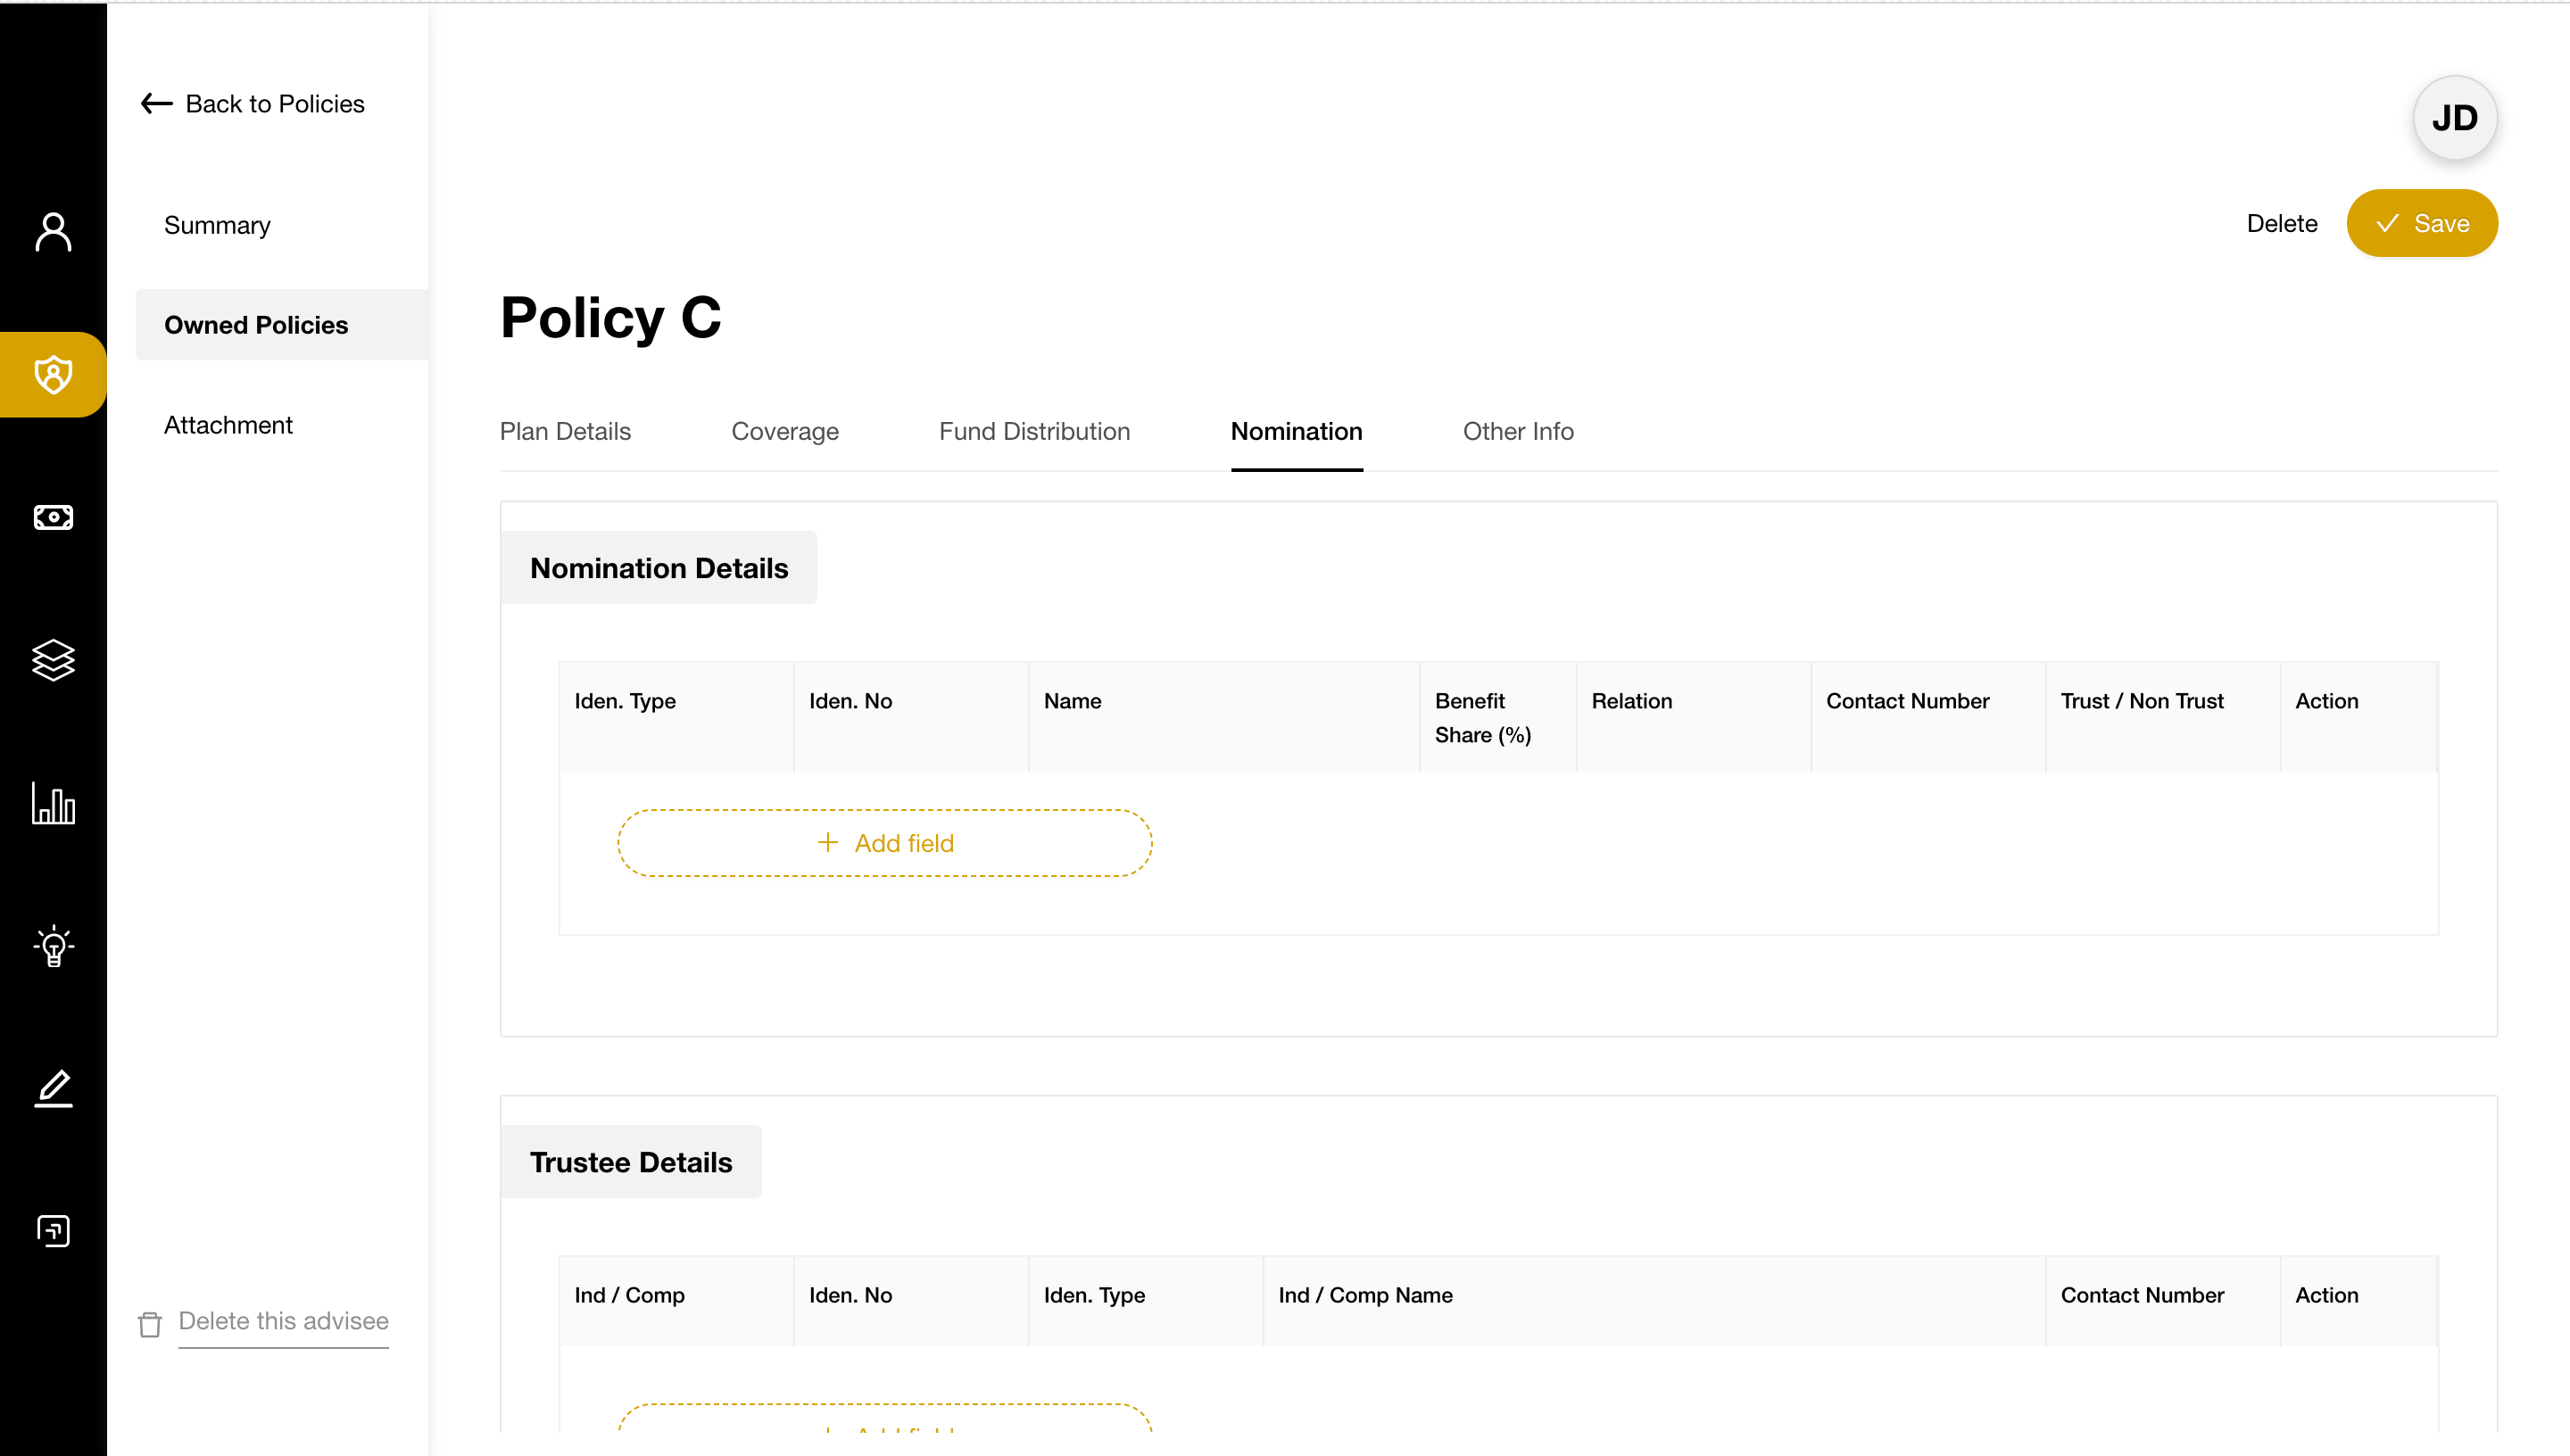Click Add field in Trustee Details
This screenshot has width=2570, height=1456.
click(884, 1424)
